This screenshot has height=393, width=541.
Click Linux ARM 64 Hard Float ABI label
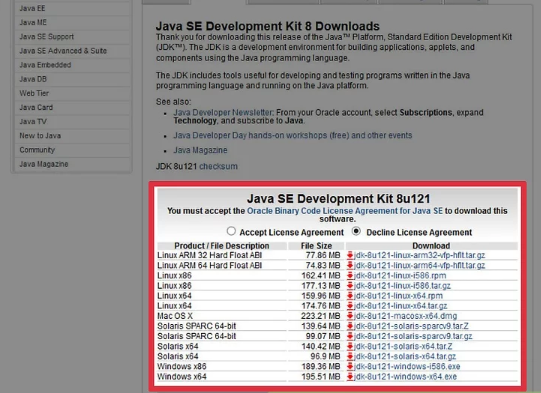click(x=209, y=265)
